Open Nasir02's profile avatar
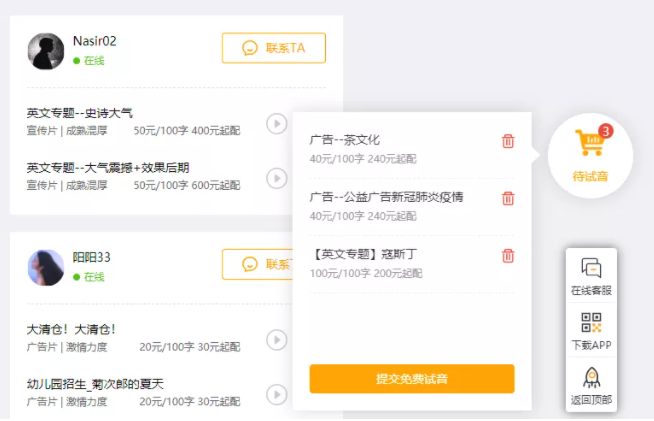This screenshot has width=654, height=421. click(x=46, y=51)
